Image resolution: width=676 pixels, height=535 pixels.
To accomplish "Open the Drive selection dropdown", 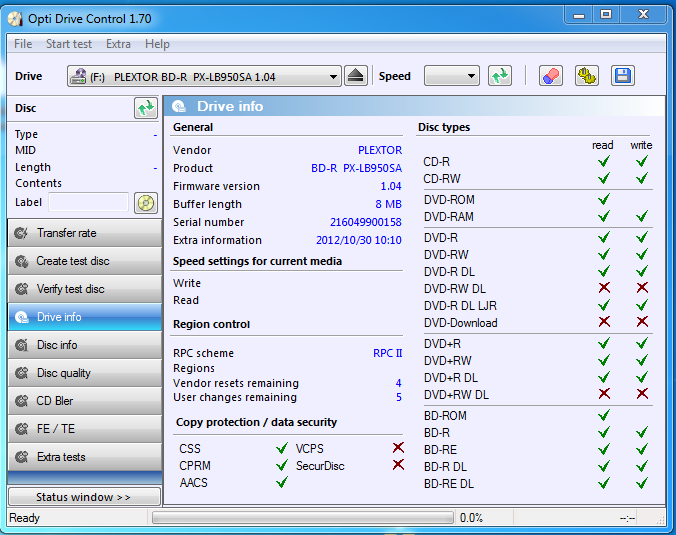I will click(x=204, y=76).
